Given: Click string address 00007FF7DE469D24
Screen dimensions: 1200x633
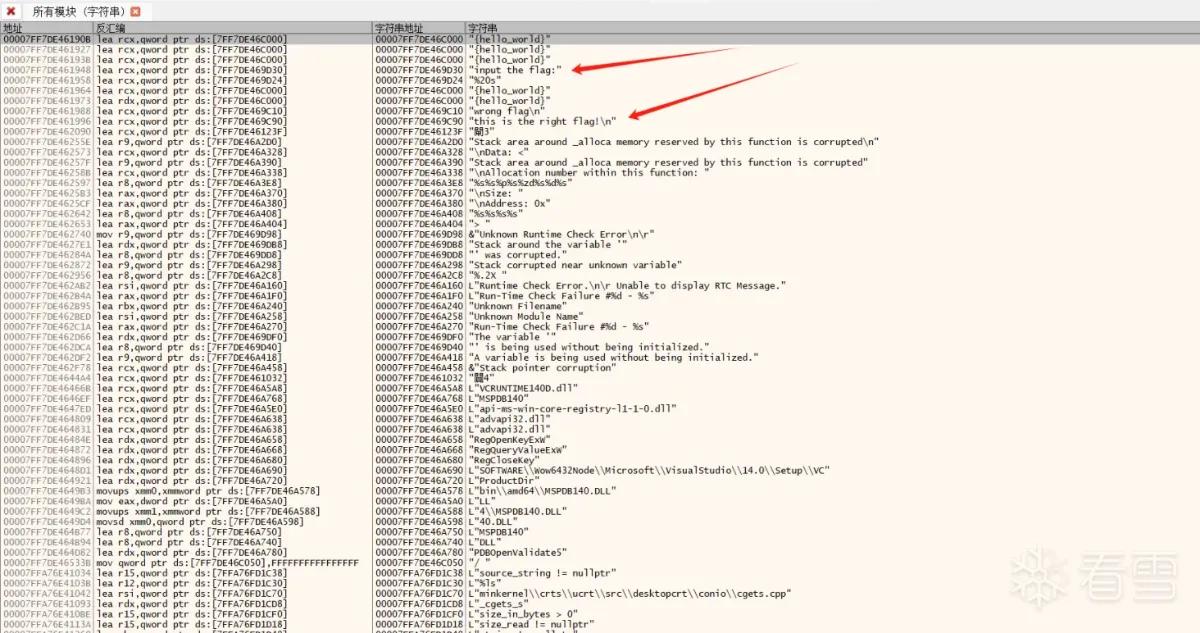Looking at the screenshot, I should tap(419, 80).
